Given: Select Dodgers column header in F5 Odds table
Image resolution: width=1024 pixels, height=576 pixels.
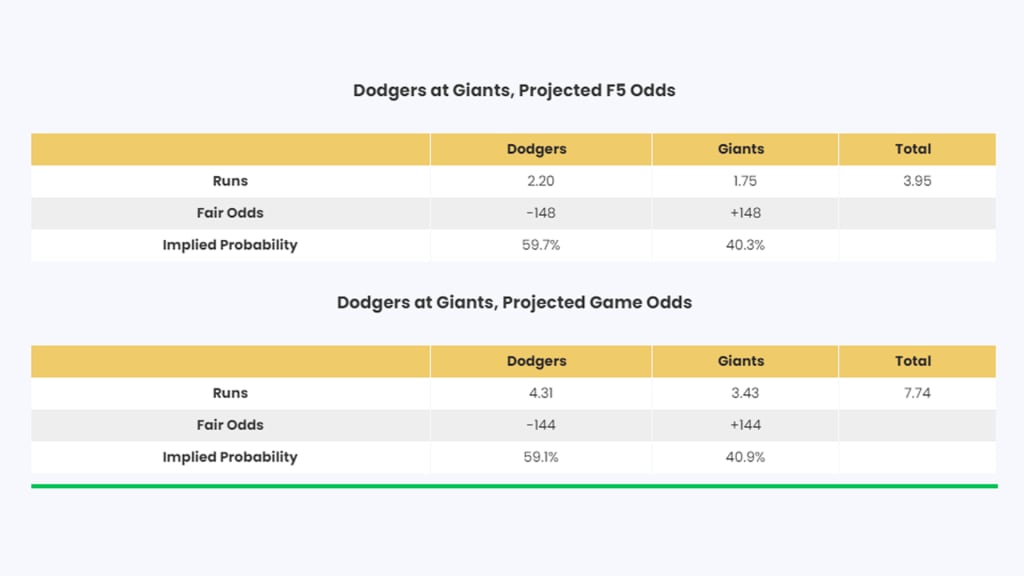Looking at the screenshot, I should pos(537,149).
